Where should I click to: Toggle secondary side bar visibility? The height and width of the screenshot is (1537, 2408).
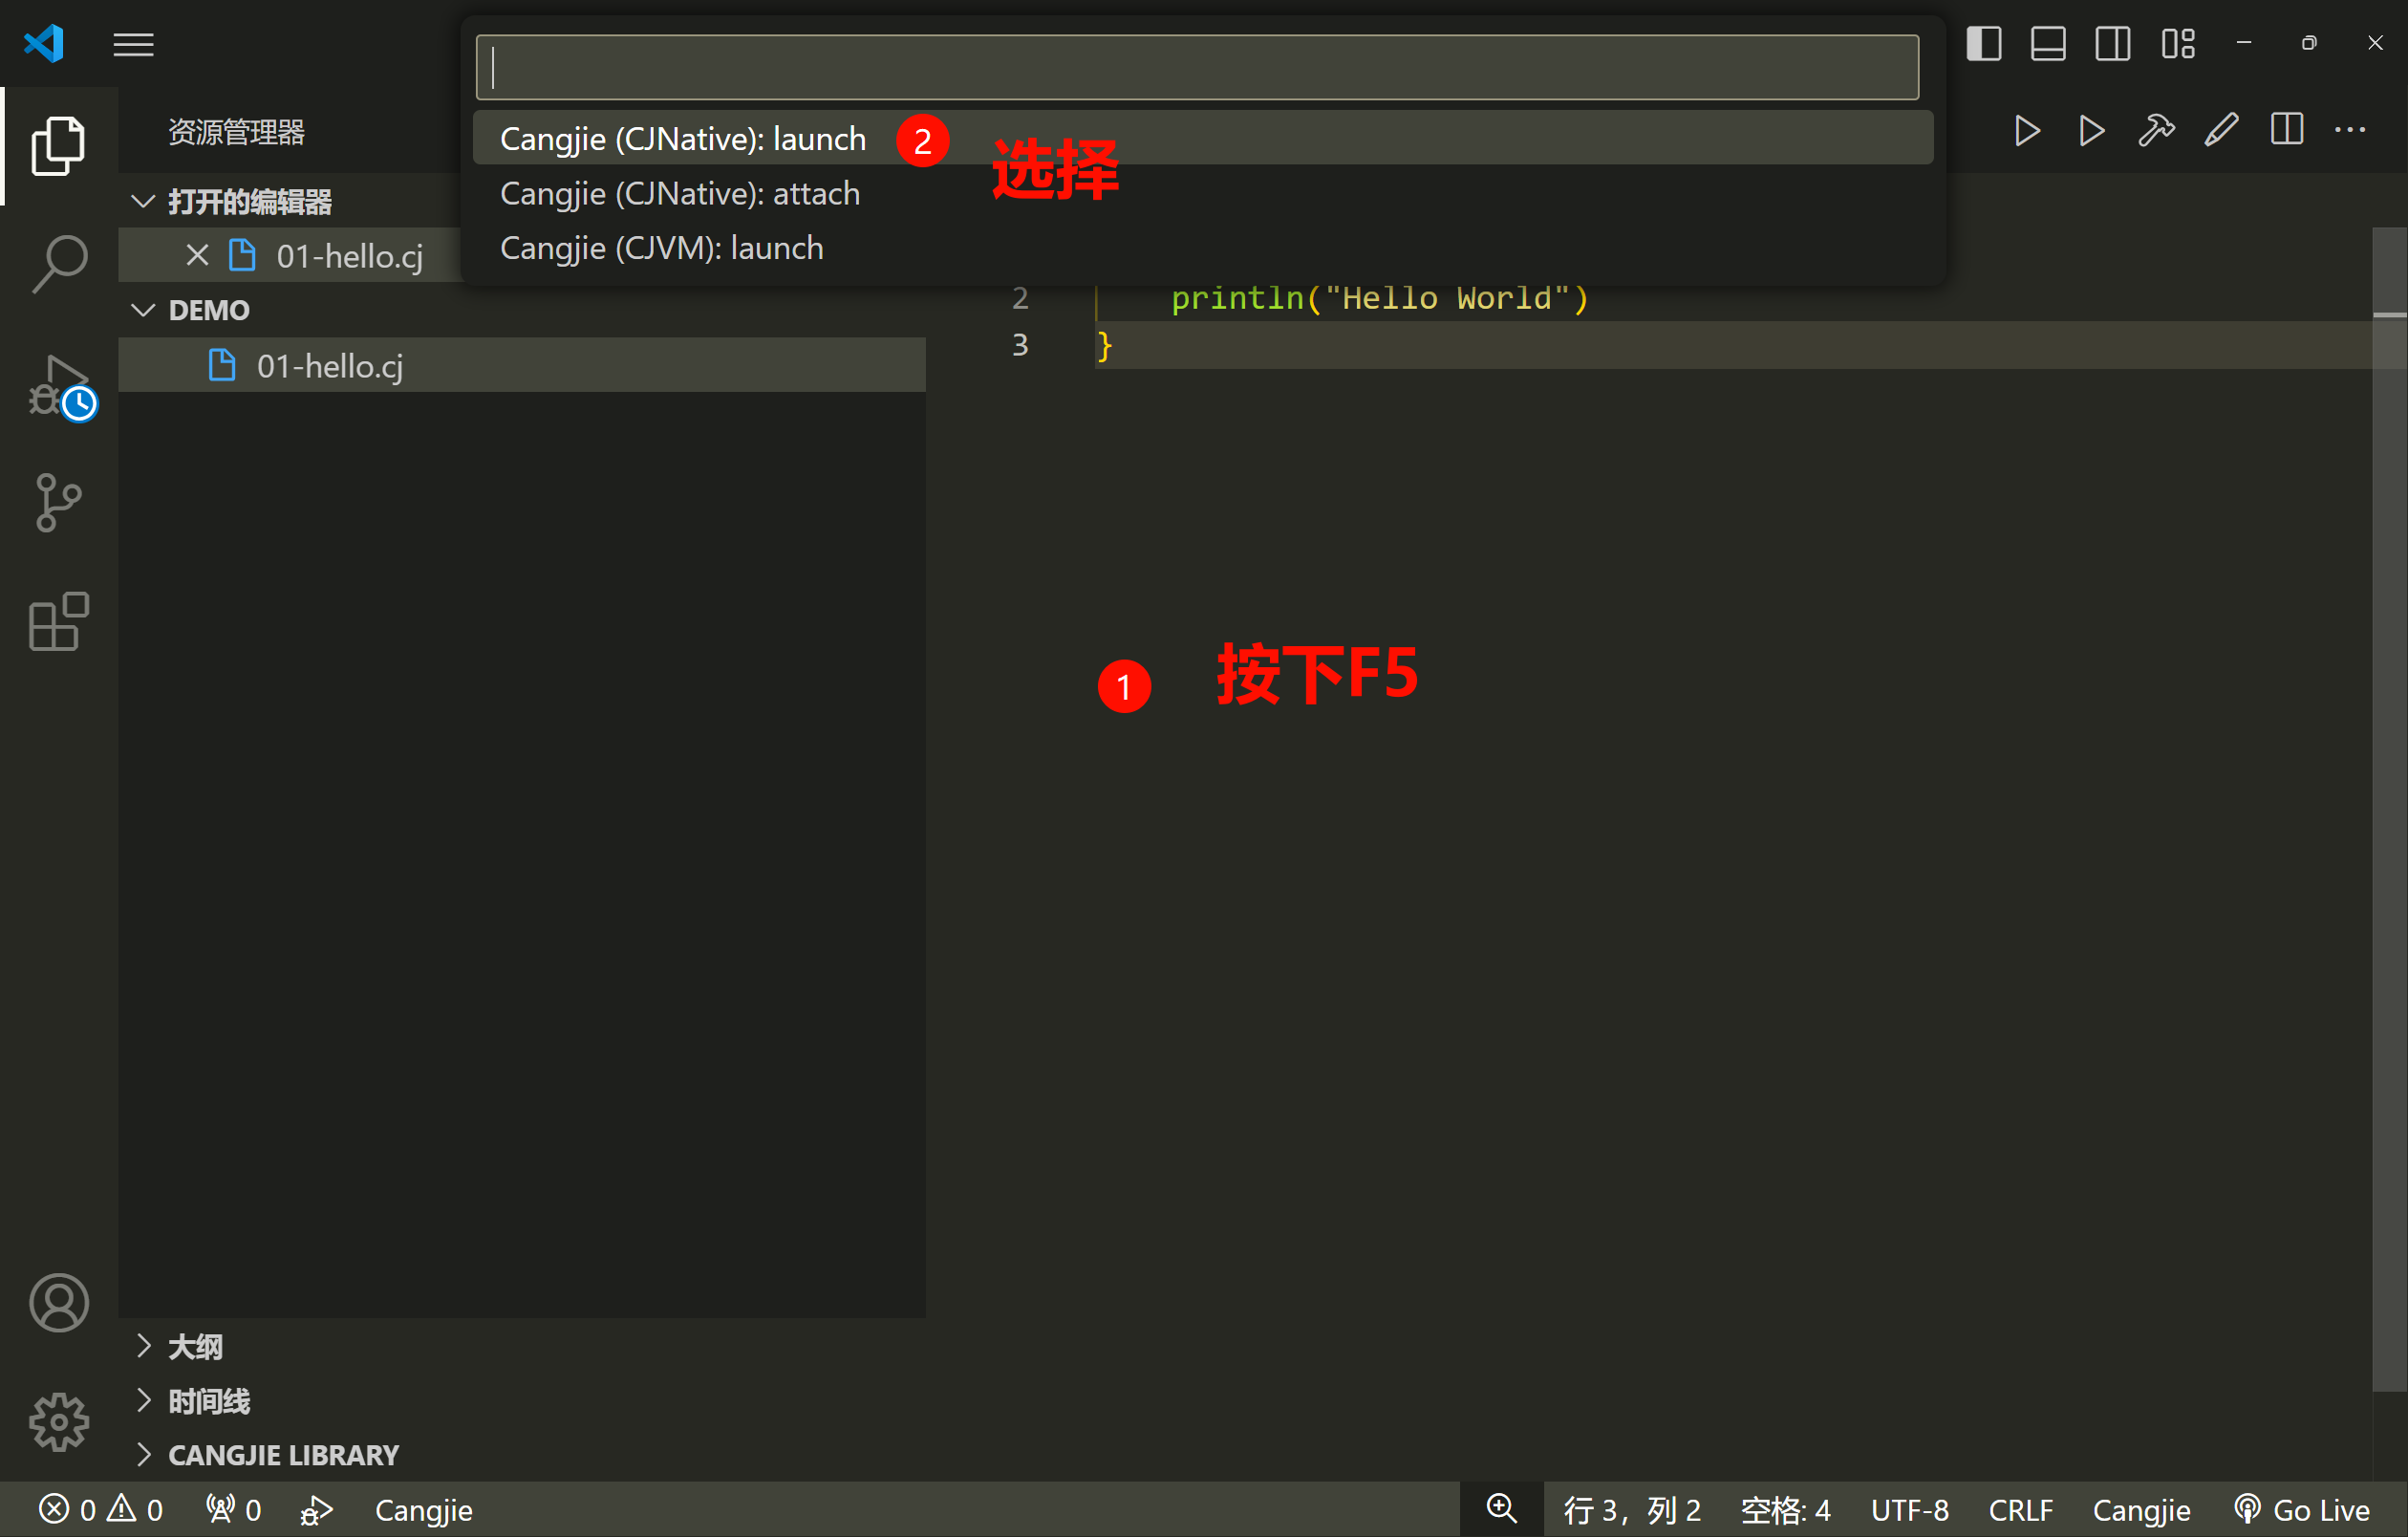pos(2112,44)
